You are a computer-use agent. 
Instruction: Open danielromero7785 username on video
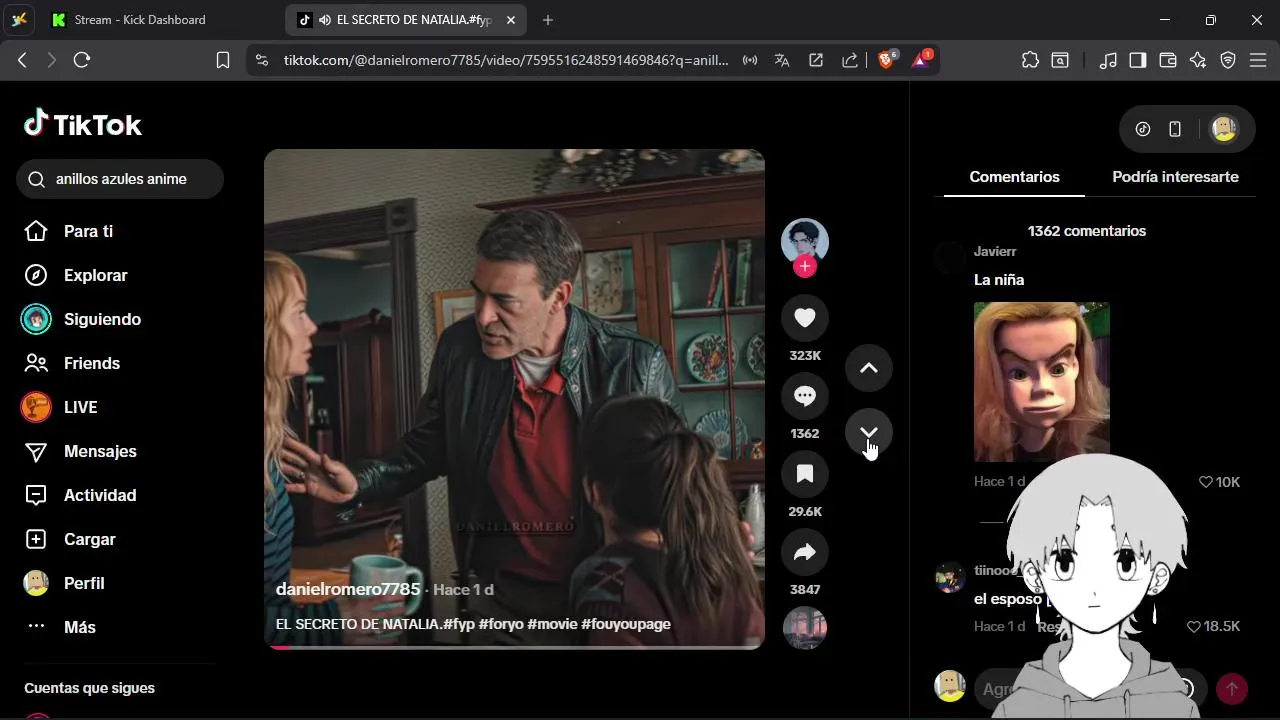(x=348, y=589)
